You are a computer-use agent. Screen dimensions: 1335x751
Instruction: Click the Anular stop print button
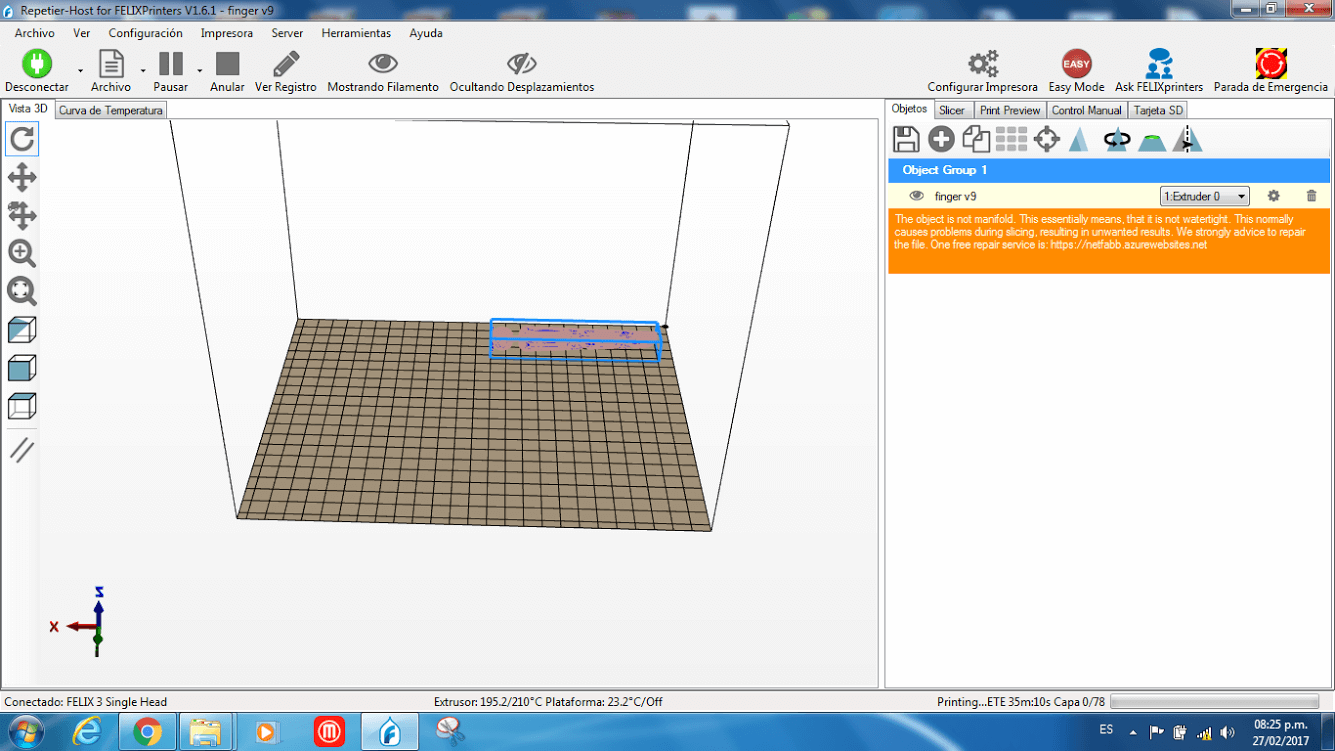click(x=228, y=64)
